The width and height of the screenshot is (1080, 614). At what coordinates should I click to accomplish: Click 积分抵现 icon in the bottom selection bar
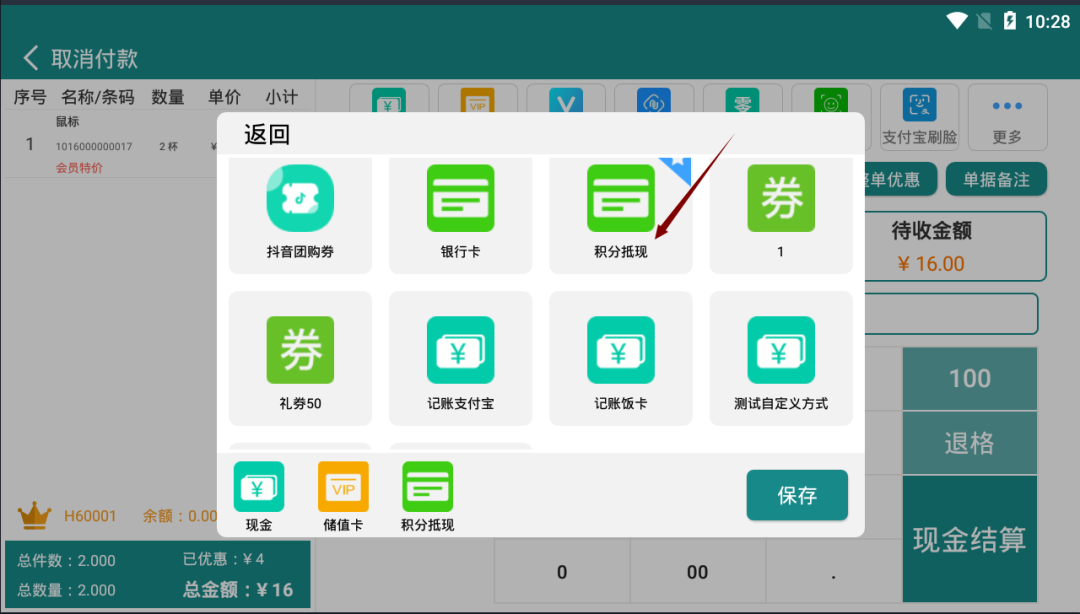point(427,488)
